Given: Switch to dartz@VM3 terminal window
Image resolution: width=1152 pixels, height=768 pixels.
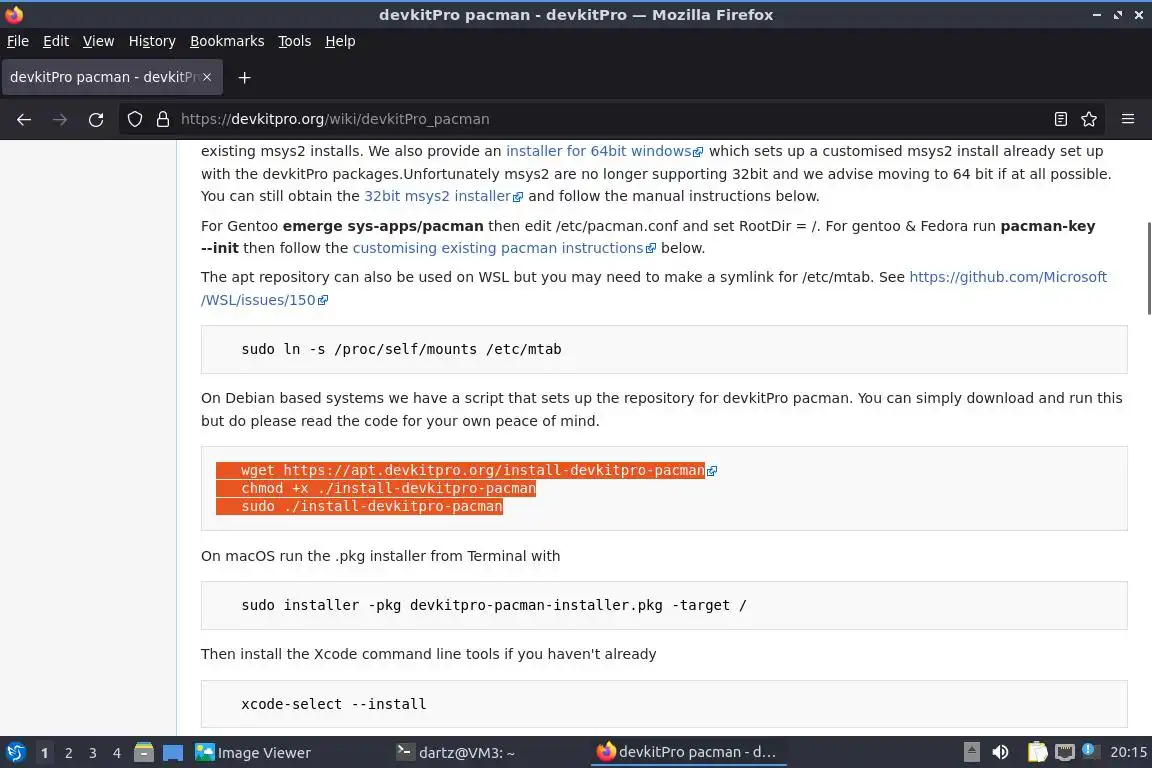Looking at the screenshot, I should coord(456,753).
